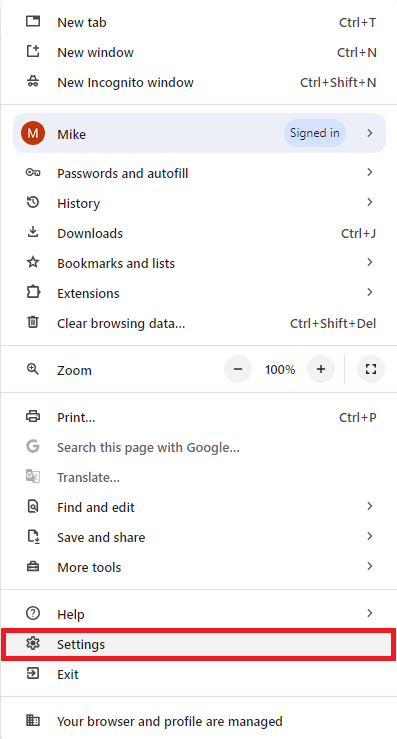This screenshot has width=397, height=739.
Task: Expand the Find and edit submenu chevron
Action: click(x=370, y=506)
